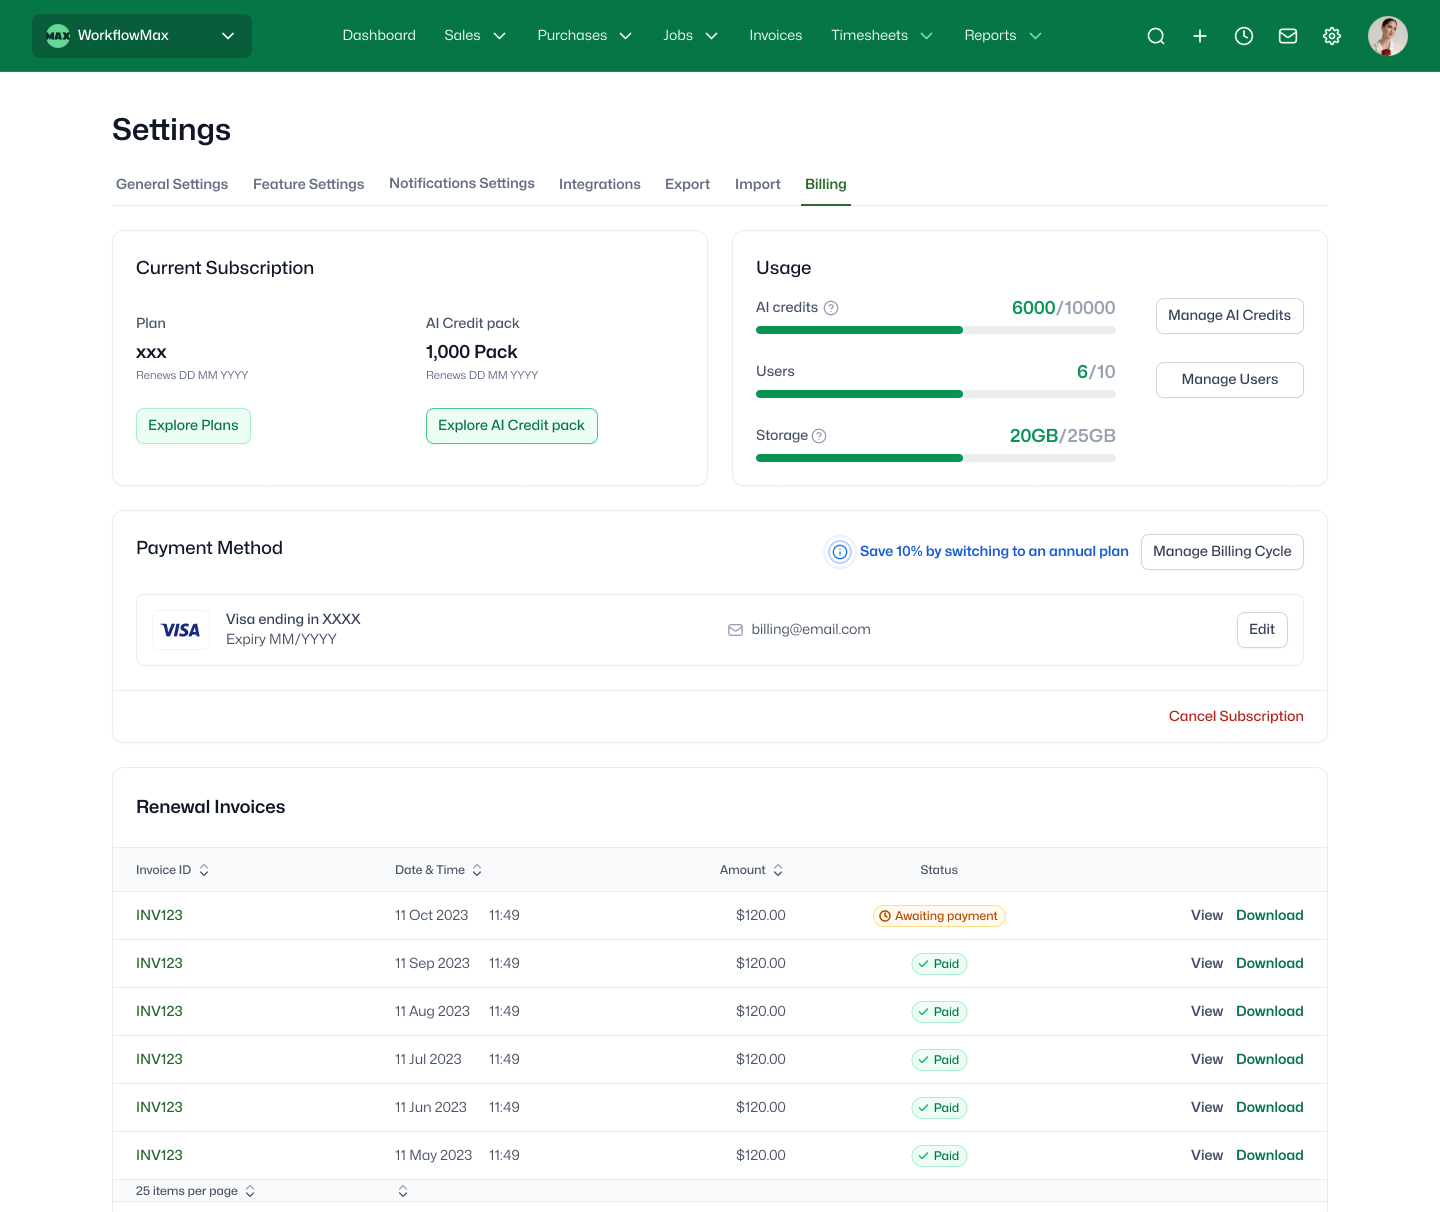Image resolution: width=1440 pixels, height=1212 pixels.
Task: Click the quick-add plus icon
Action: click(1200, 36)
